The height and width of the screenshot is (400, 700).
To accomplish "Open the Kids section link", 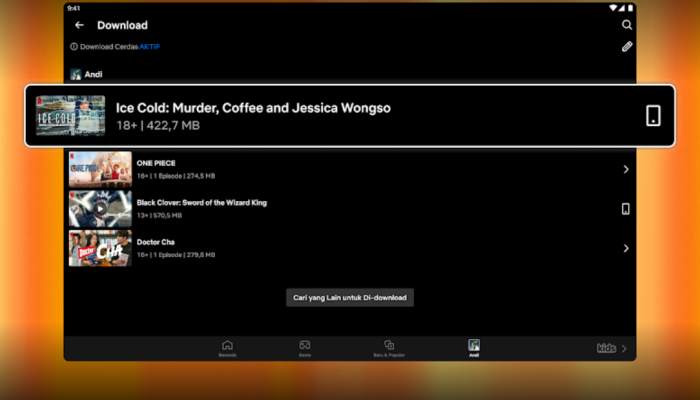I will (x=612, y=348).
